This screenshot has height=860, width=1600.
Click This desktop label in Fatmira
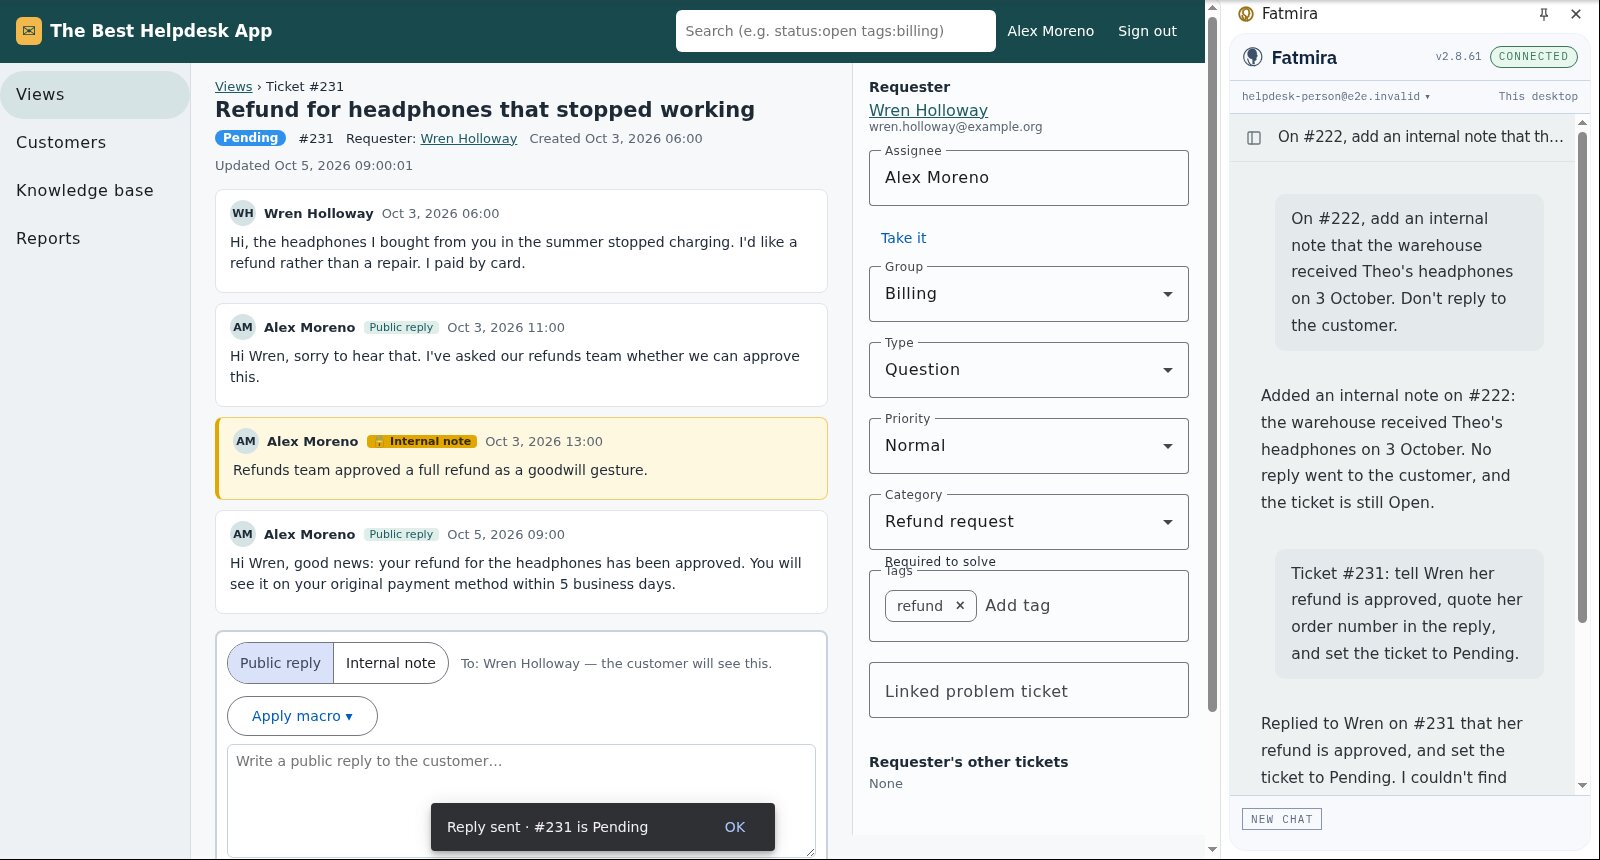coord(1538,97)
